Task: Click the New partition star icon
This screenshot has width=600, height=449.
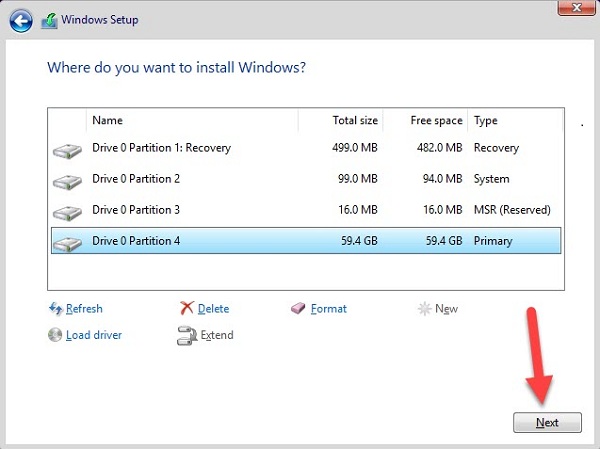Action: point(424,309)
